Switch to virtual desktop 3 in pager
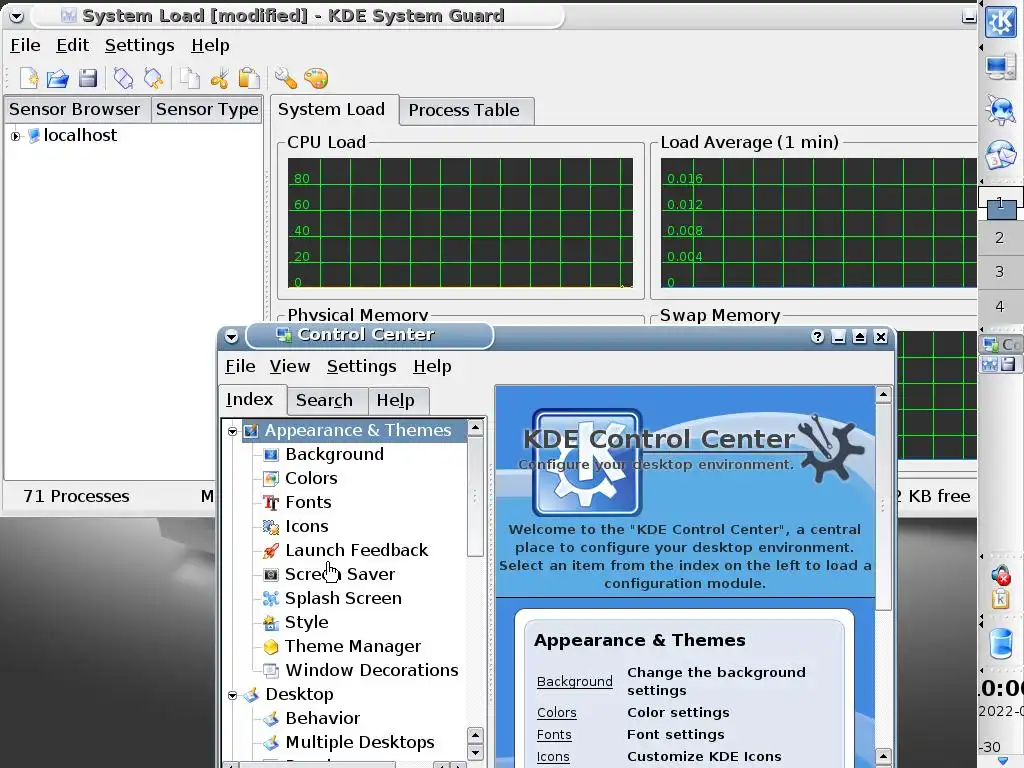This screenshot has width=1024, height=768. (x=999, y=272)
